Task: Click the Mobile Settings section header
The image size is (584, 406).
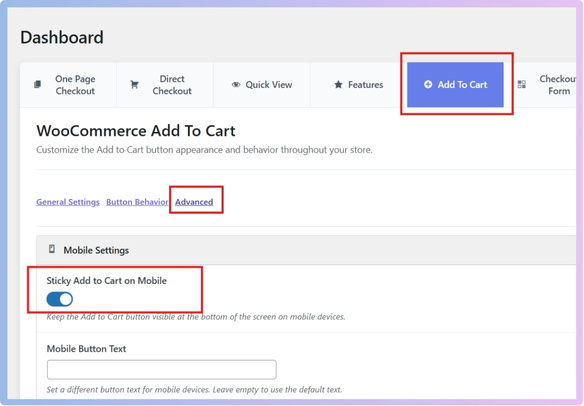Action: pyautogui.click(x=306, y=250)
